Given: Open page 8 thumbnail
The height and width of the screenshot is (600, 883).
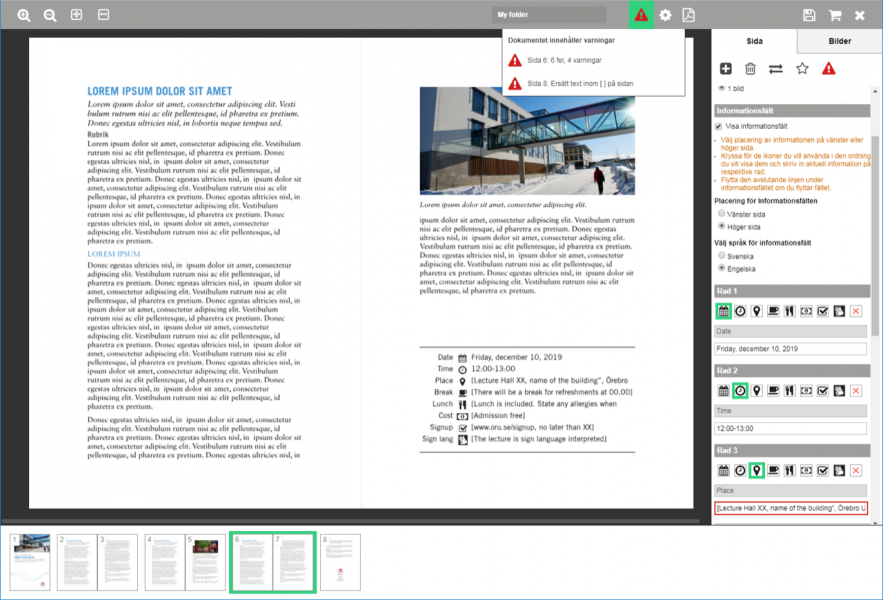Looking at the screenshot, I should click(340, 562).
